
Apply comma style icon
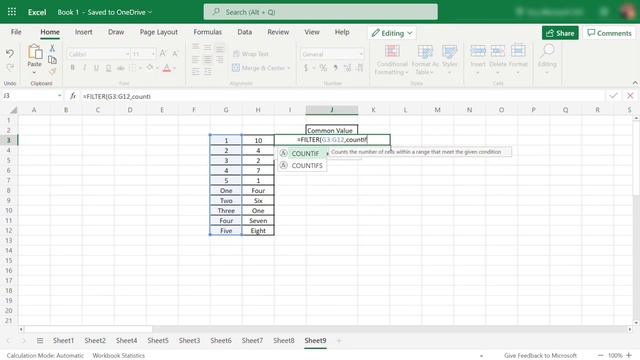tap(336, 68)
